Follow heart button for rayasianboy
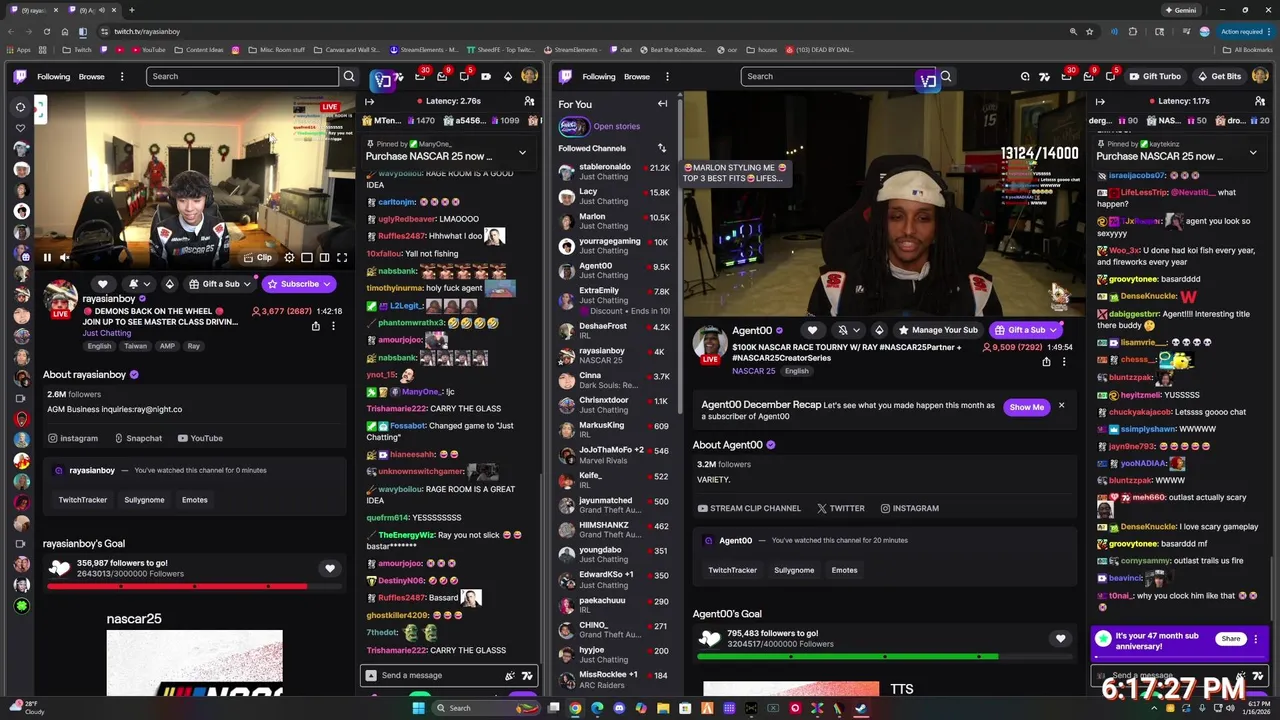The image size is (1280, 720). [x=102, y=284]
